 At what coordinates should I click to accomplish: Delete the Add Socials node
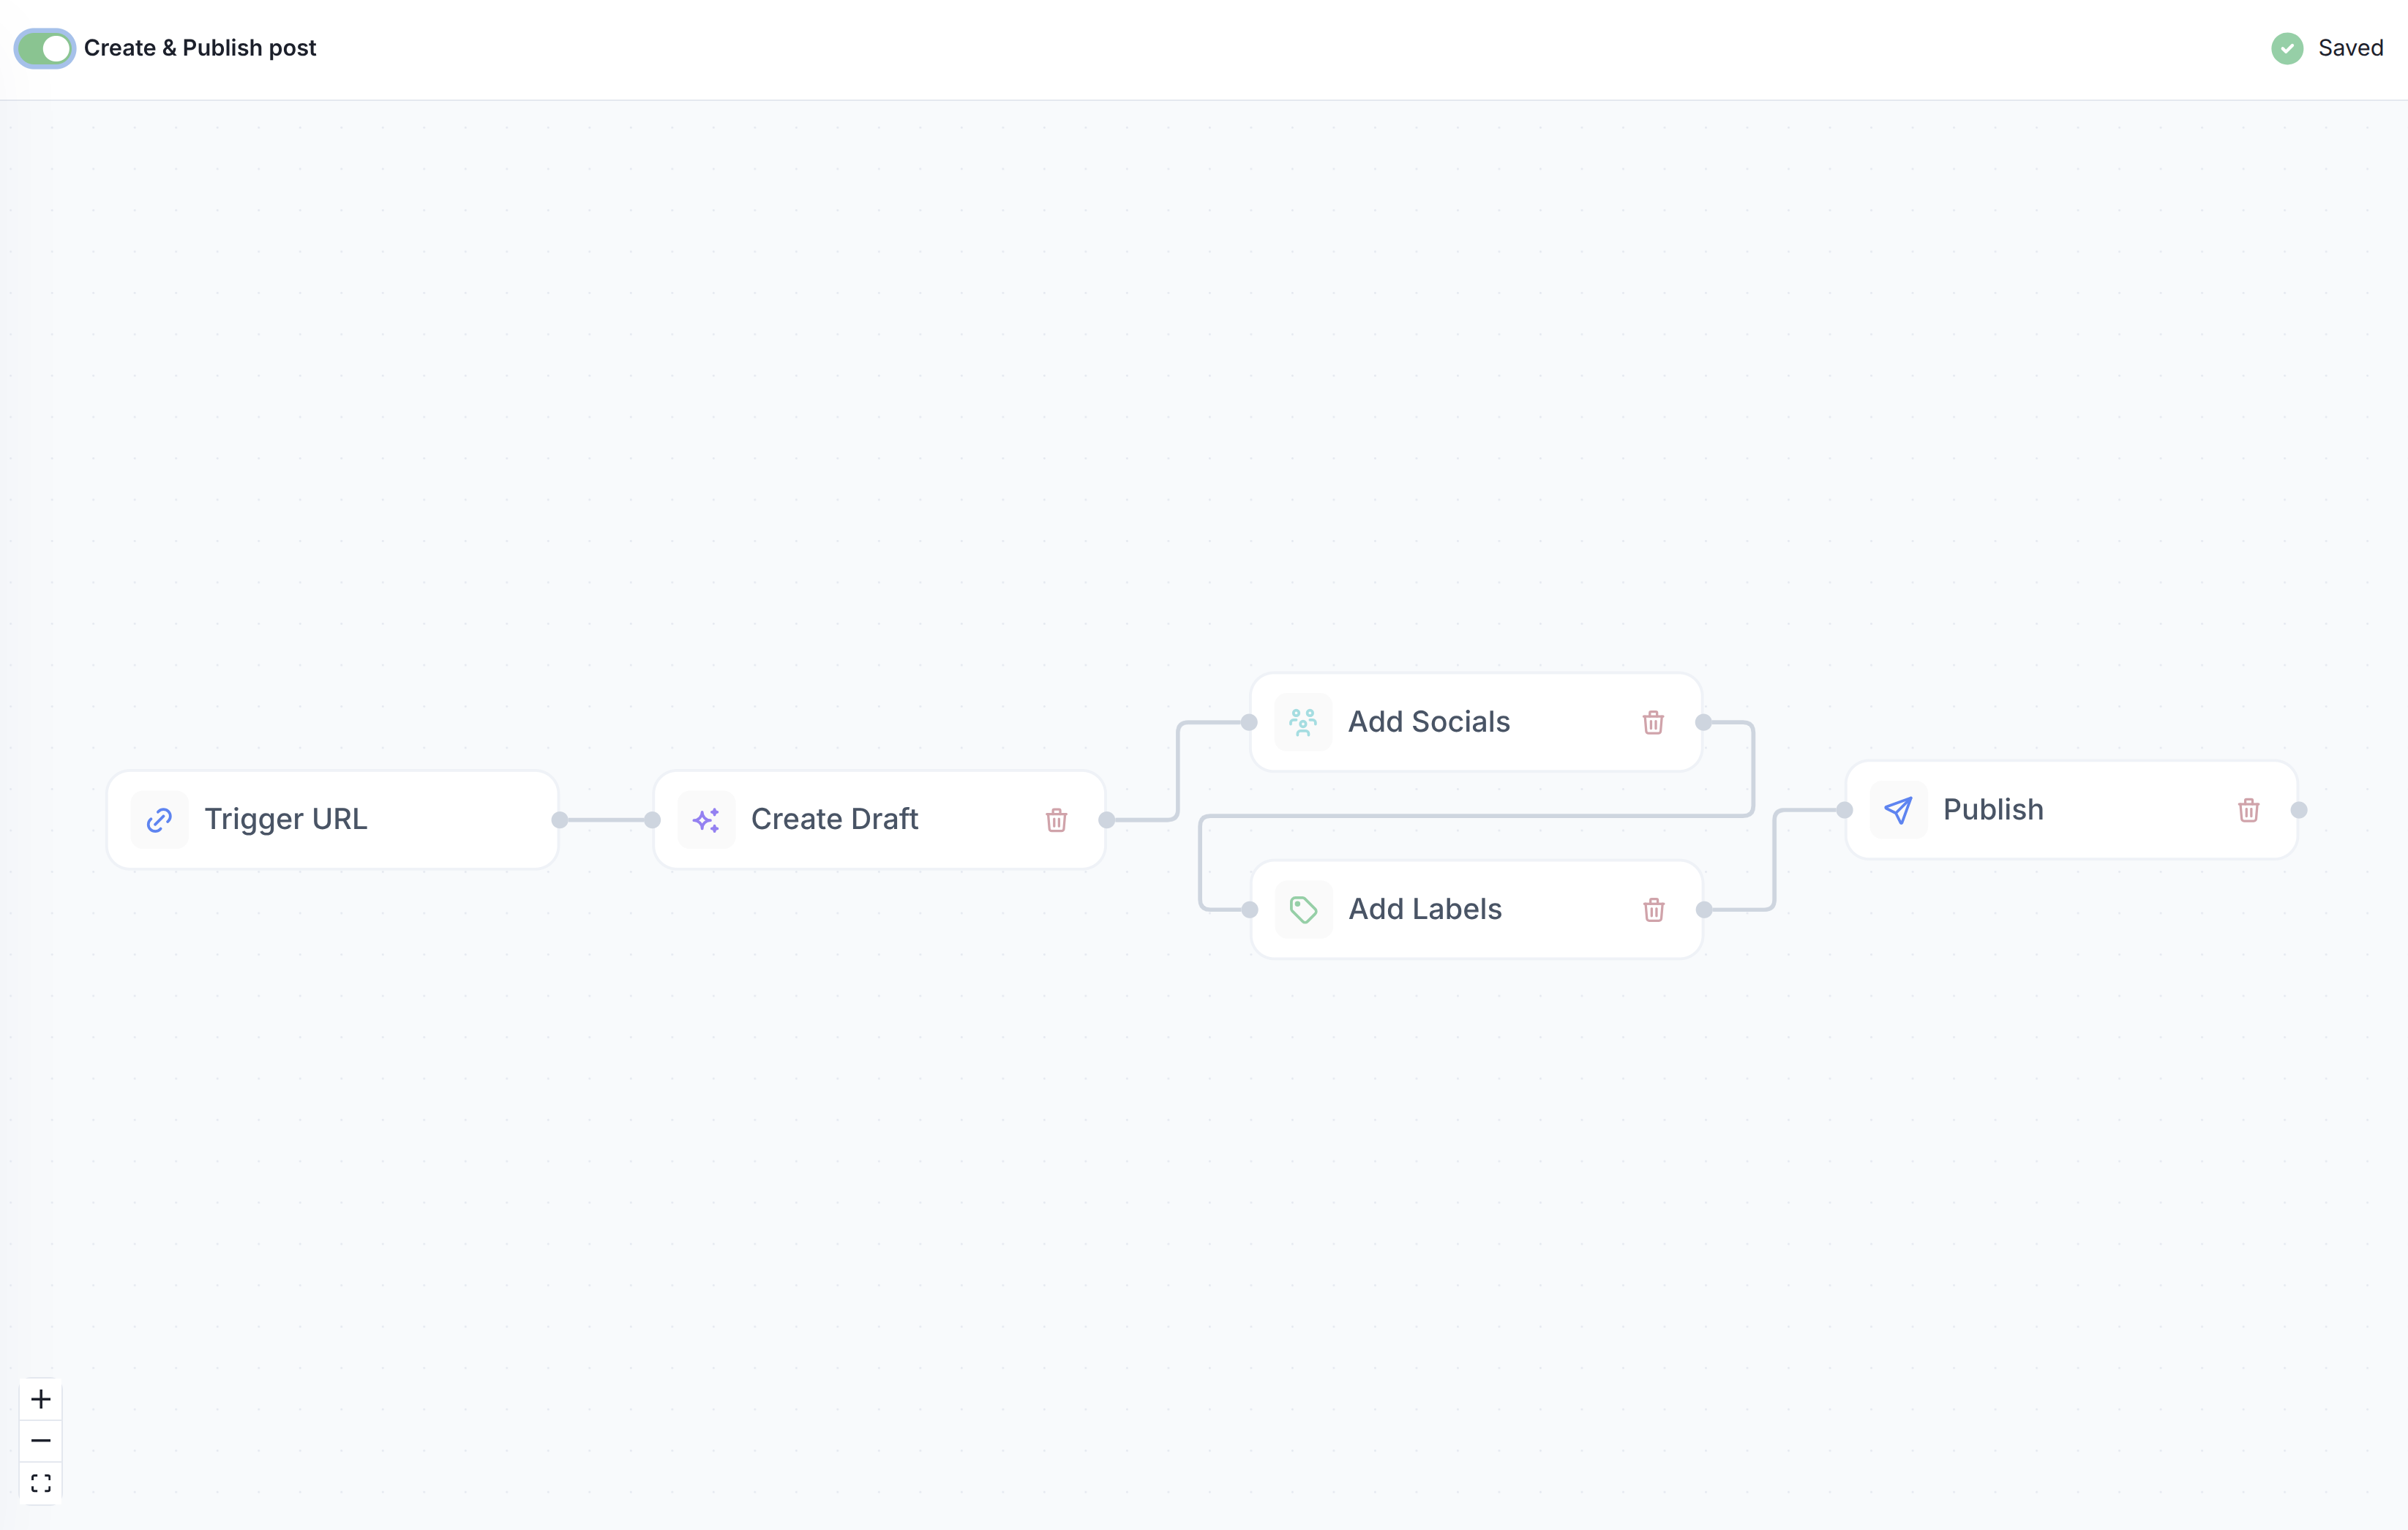(1653, 723)
